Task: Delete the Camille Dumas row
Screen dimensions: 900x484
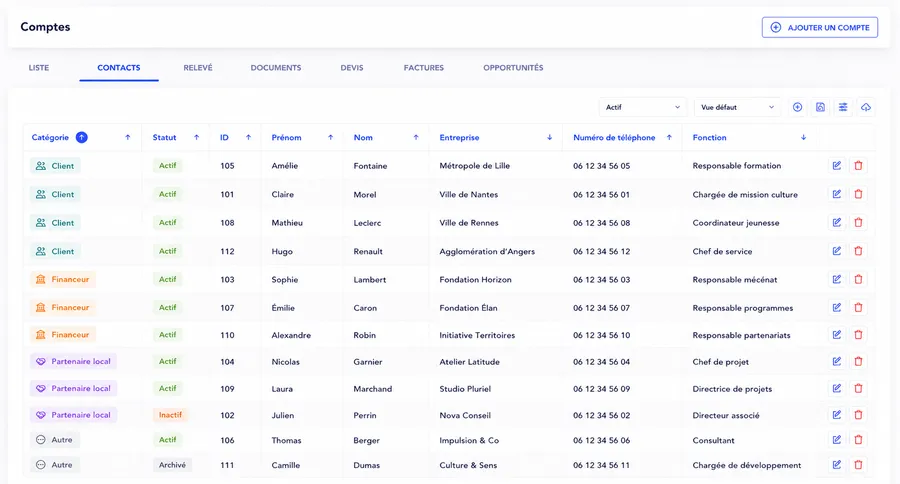Action: 858,464
